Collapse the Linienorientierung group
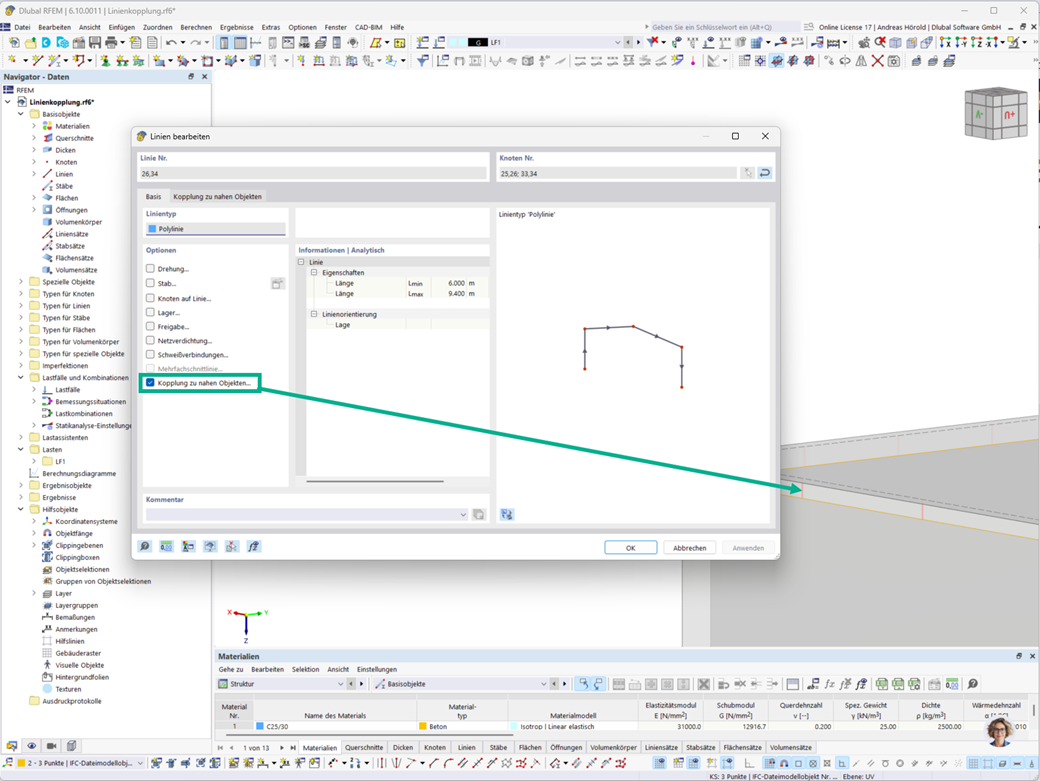1040x781 pixels. pyautogui.click(x=314, y=314)
